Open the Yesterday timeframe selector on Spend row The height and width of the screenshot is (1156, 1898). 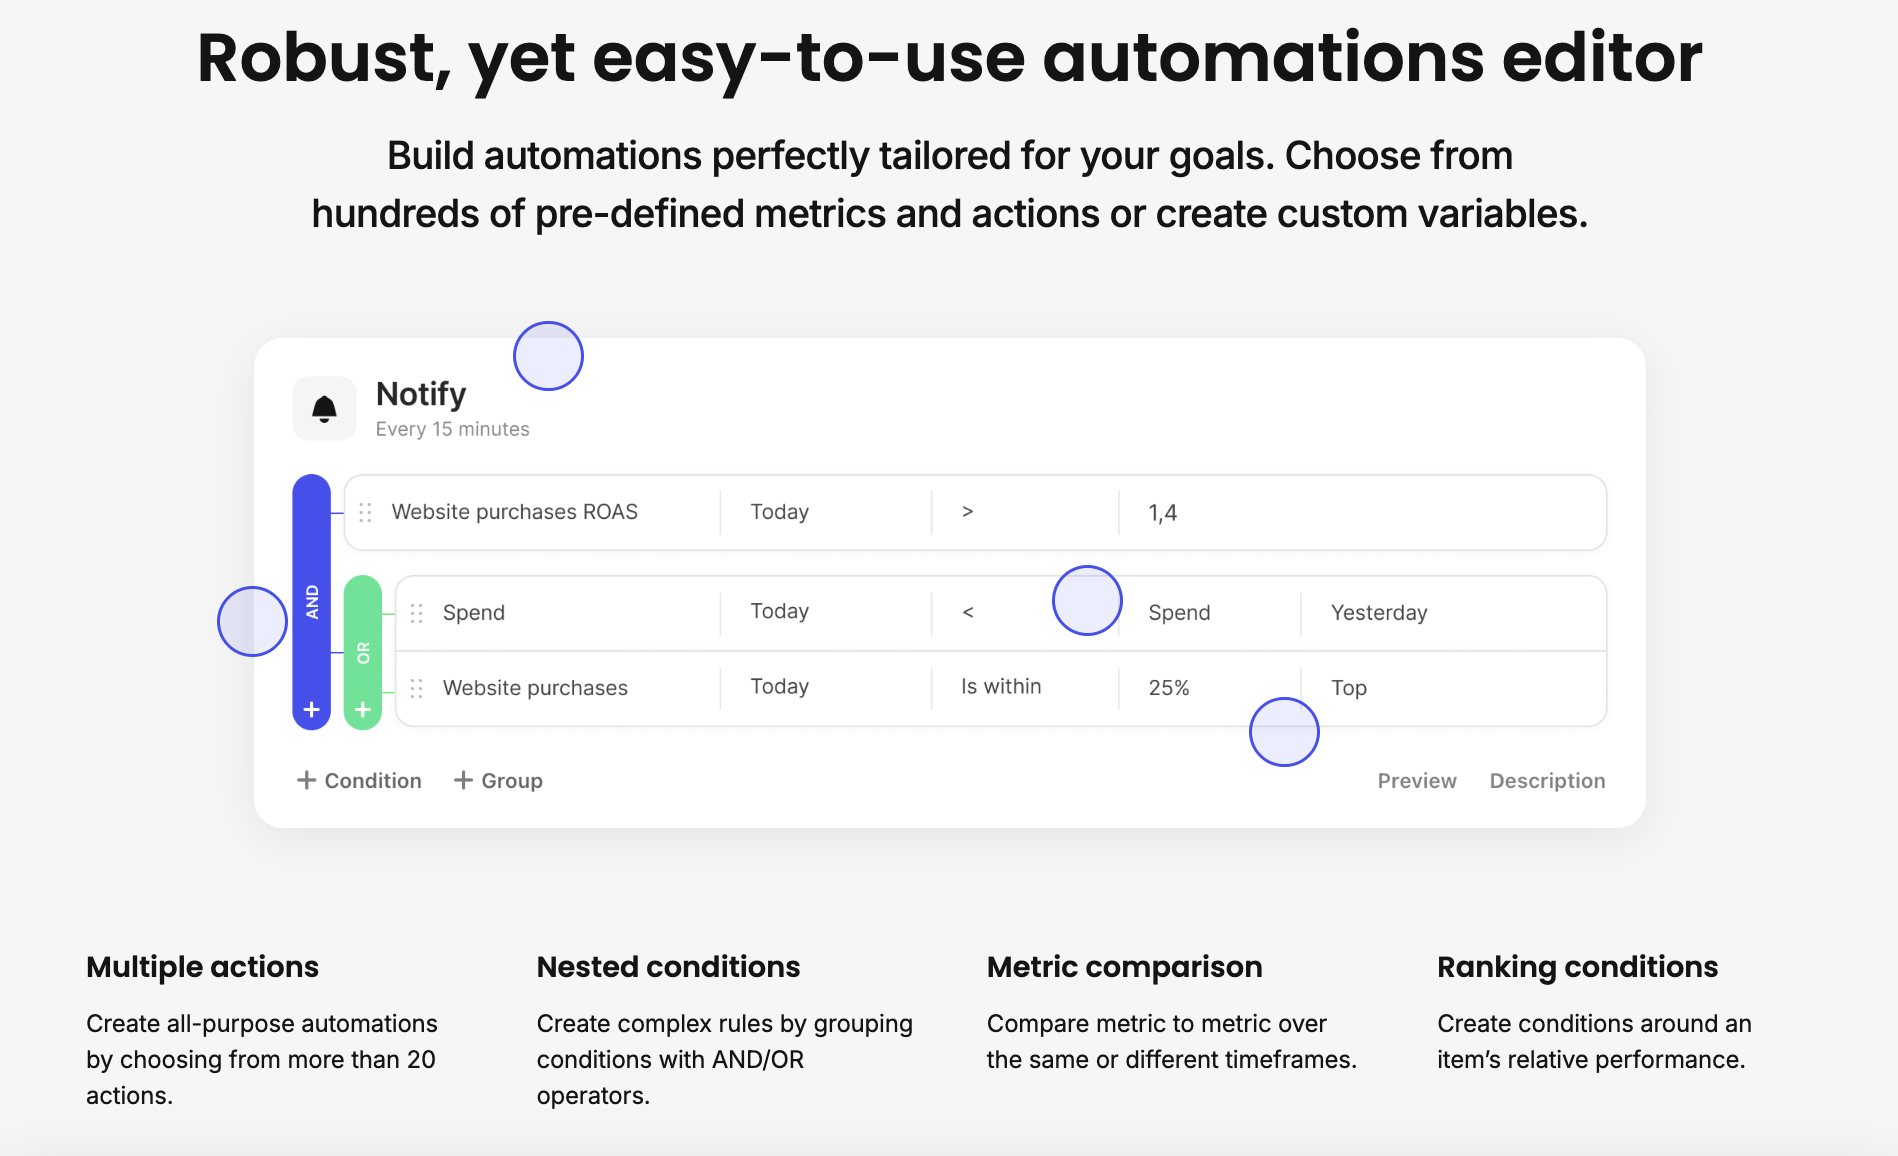1377,612
